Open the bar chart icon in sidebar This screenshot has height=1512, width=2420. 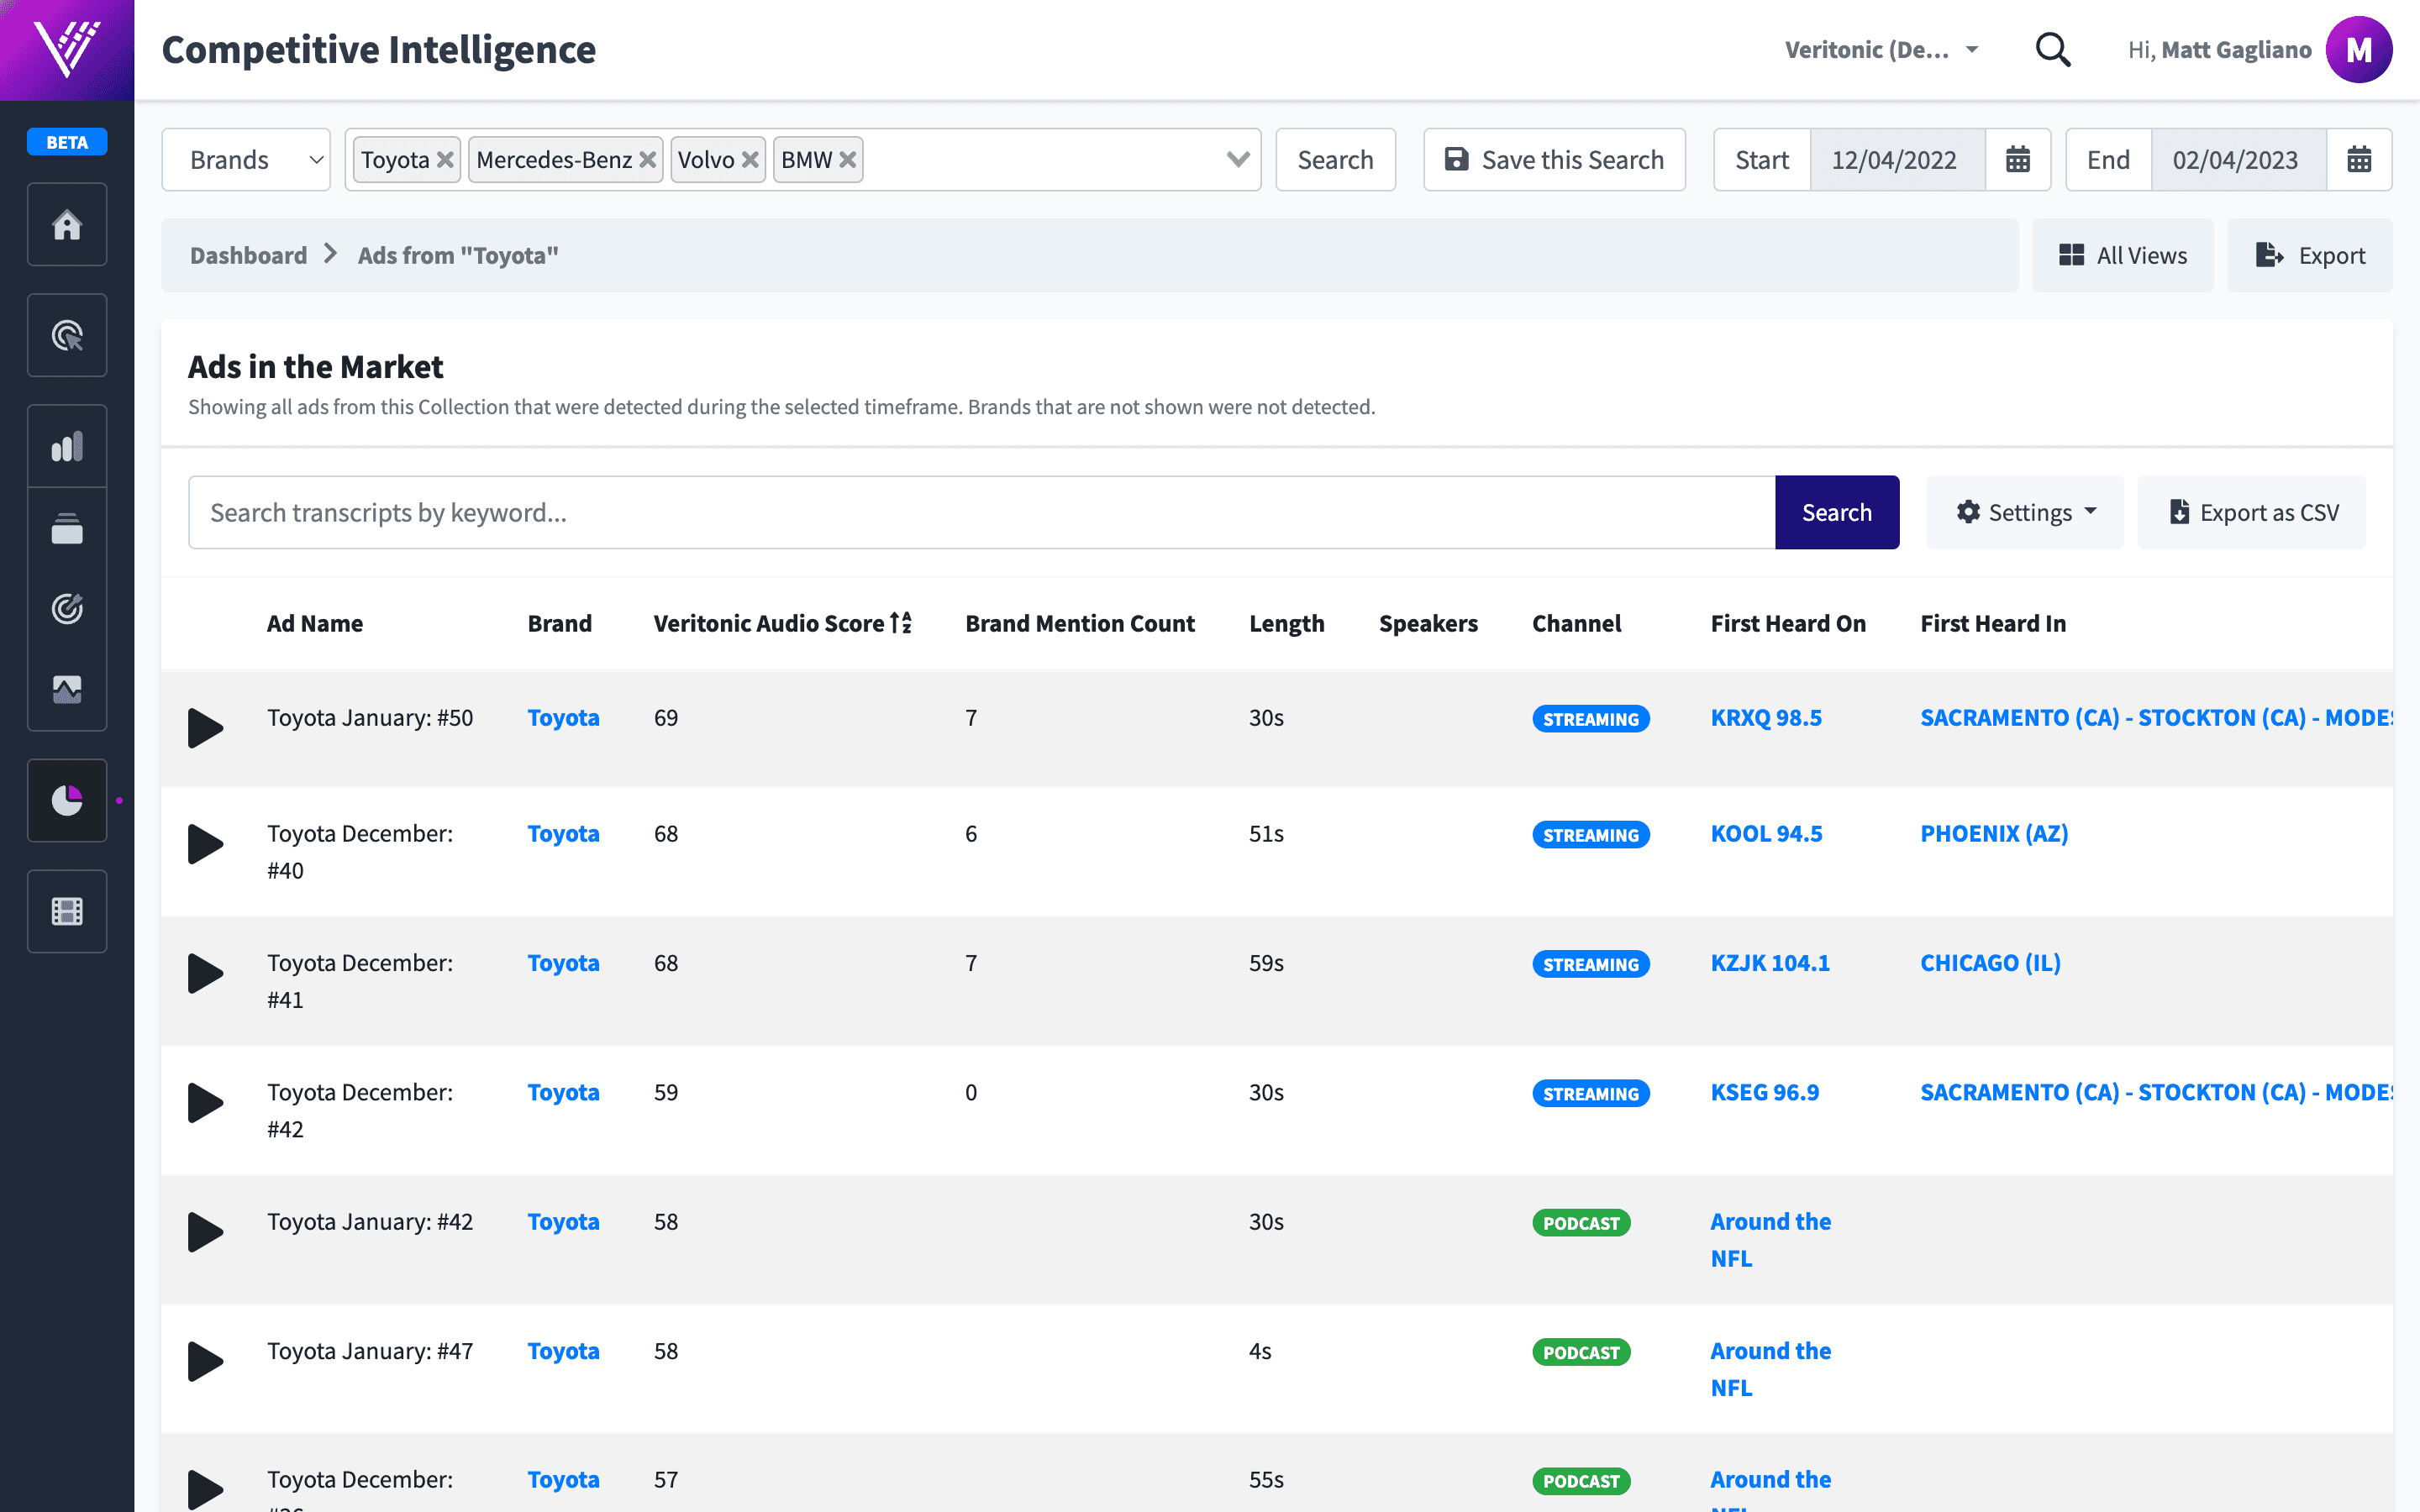tap(67, 446)
